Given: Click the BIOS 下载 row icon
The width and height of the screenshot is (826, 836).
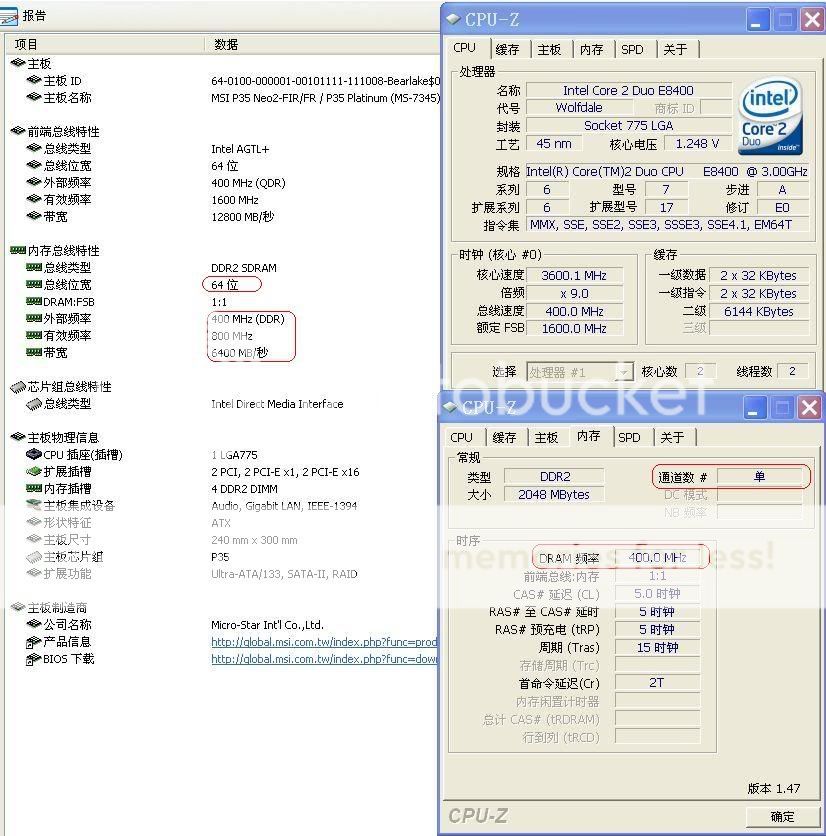Looking at the screenshot, I should (x=34, y=659).
